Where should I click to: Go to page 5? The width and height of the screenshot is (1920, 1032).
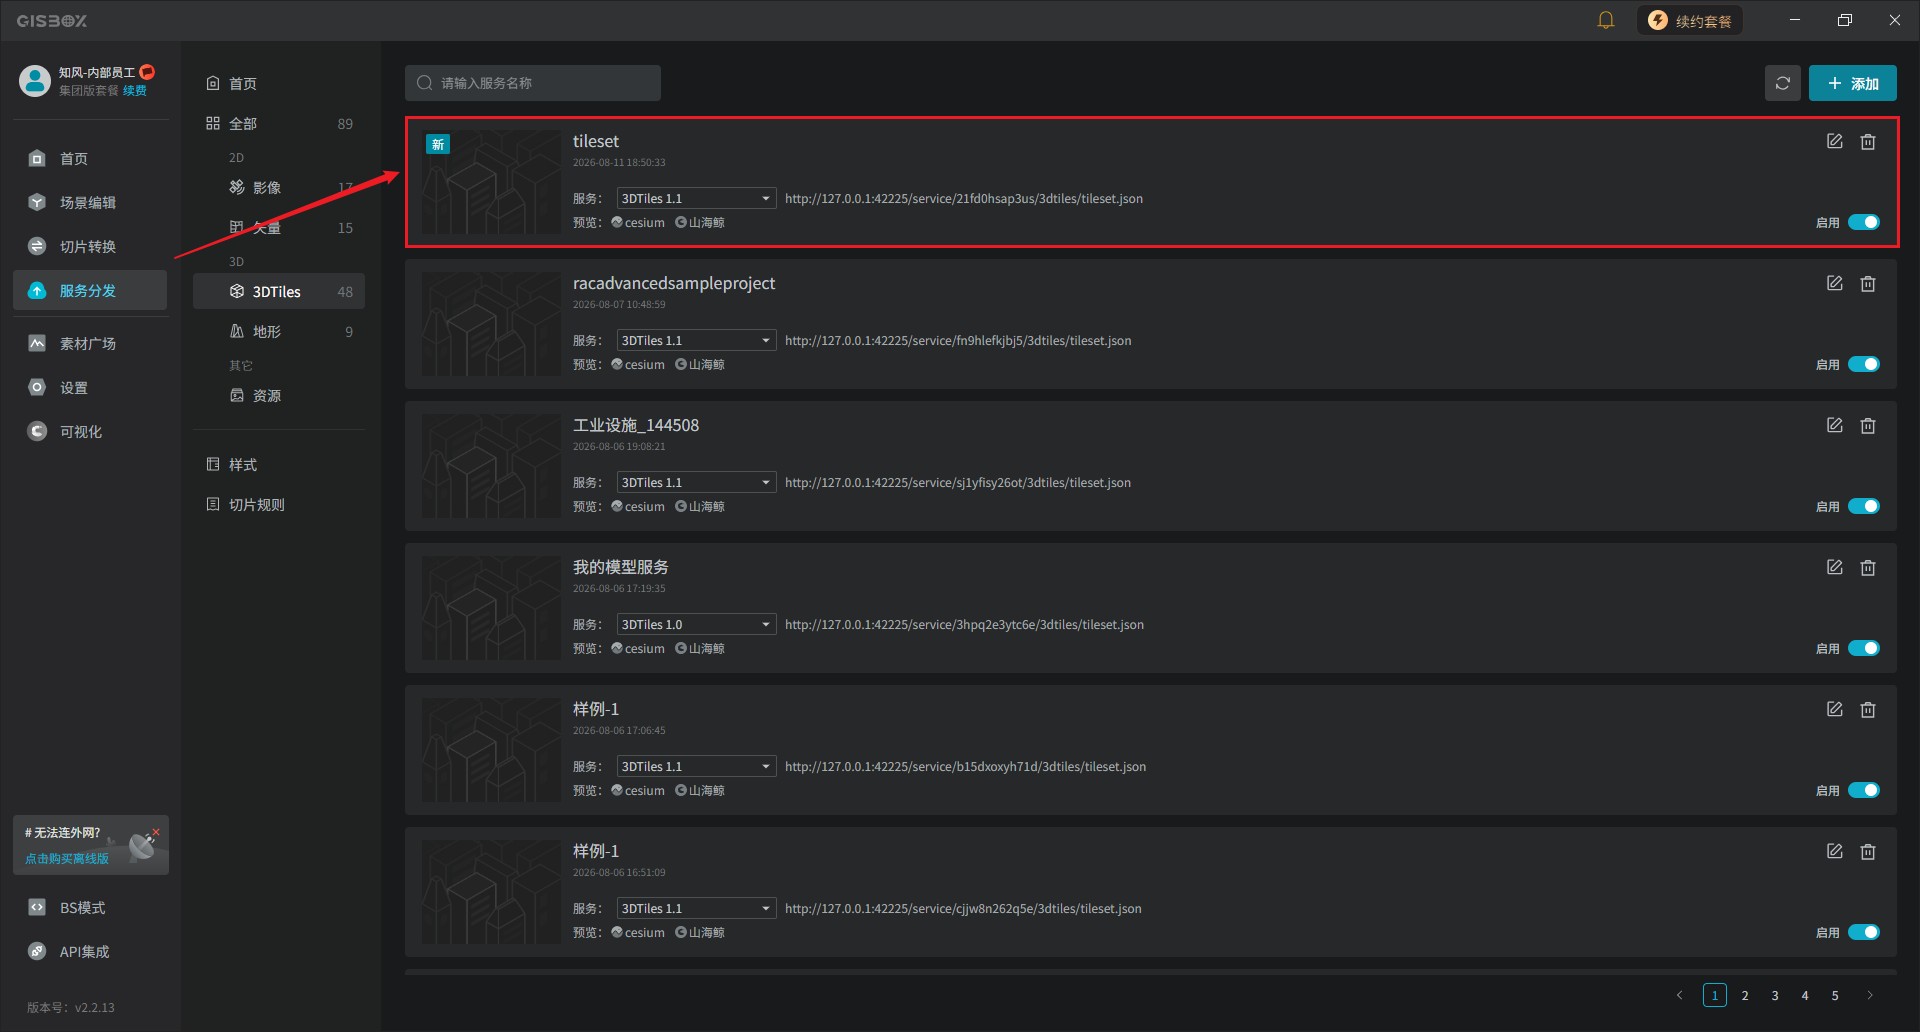coord(1835,995)
